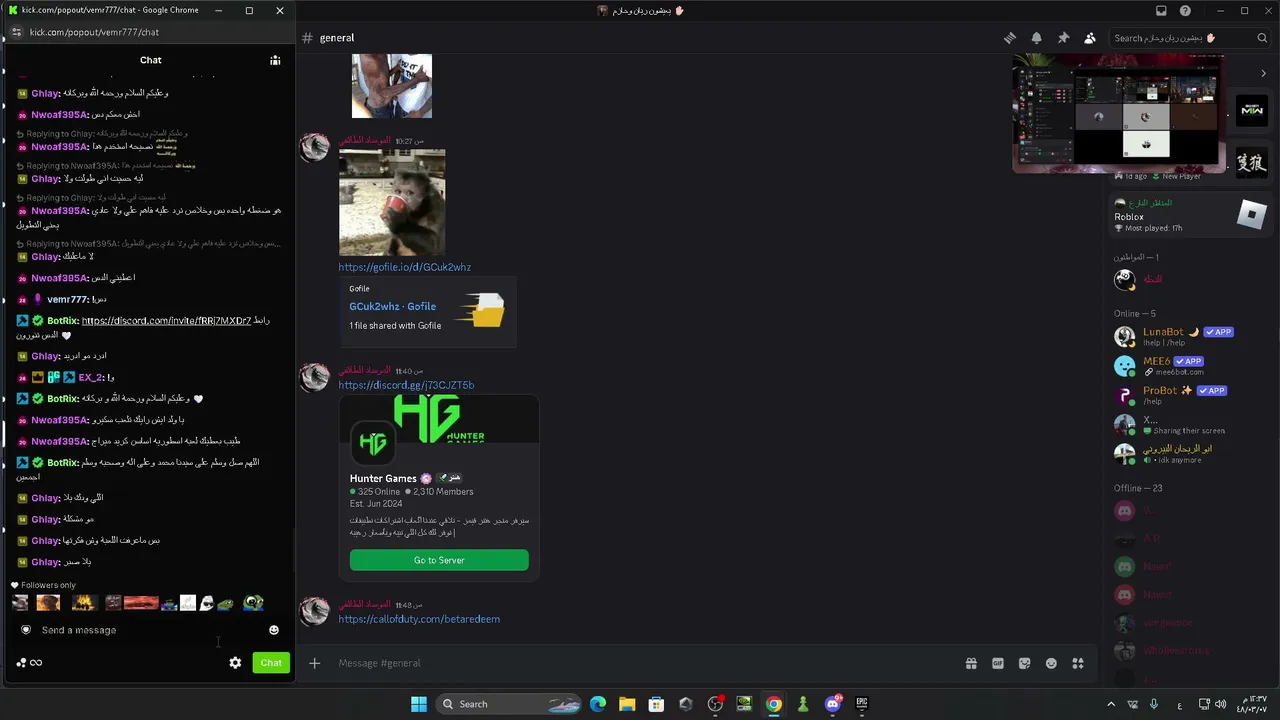1280x720 pixels.
Task: Click the plus attach button in Discord
Action: coord(314,663)
